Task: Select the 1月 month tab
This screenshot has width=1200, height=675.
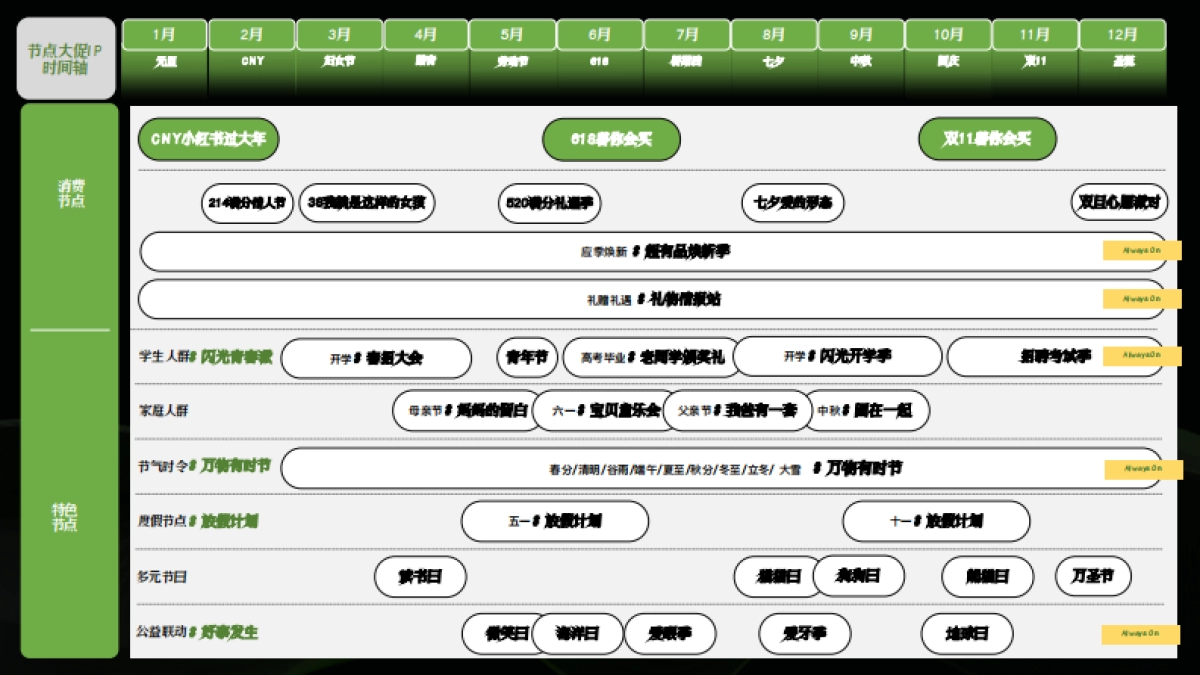Action: click(164, 35)
